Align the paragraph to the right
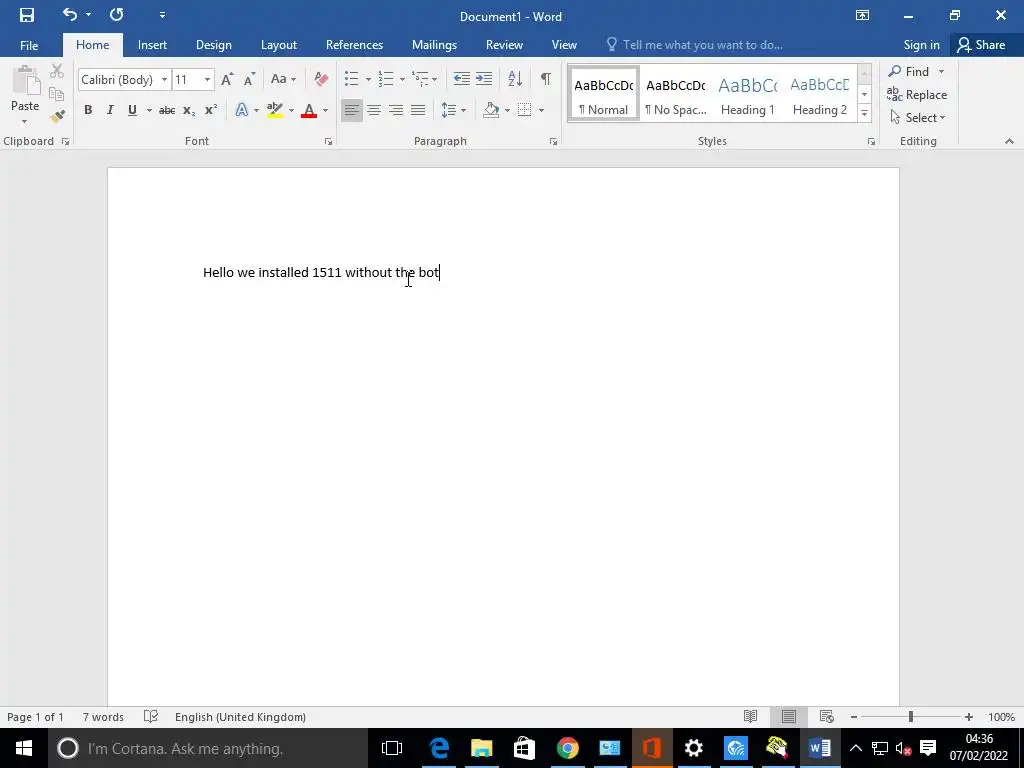The height and width of the screenshot is (768, 1024). pyautogui.click(x=396, y=110)
